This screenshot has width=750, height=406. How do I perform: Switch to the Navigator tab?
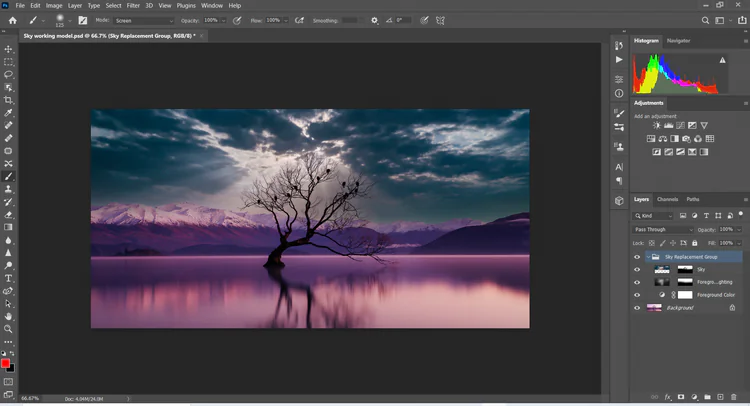678,40
